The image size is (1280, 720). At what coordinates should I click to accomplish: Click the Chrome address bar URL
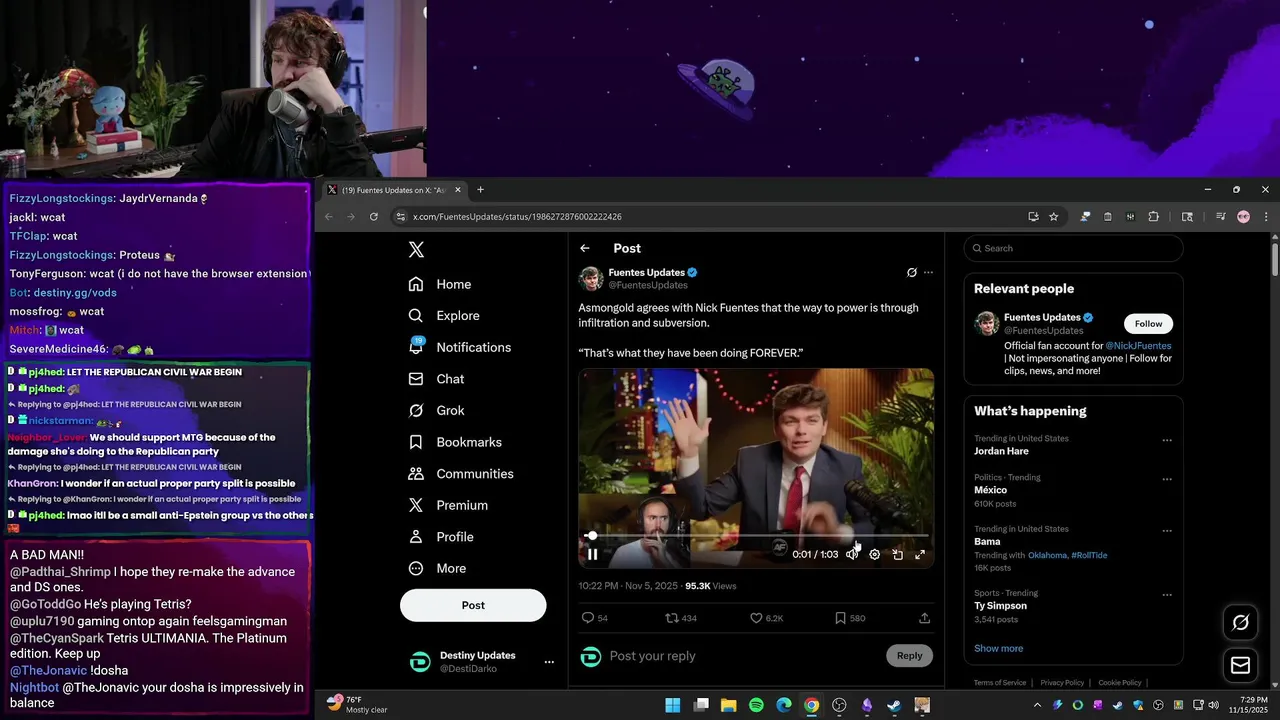click(517, 217)
